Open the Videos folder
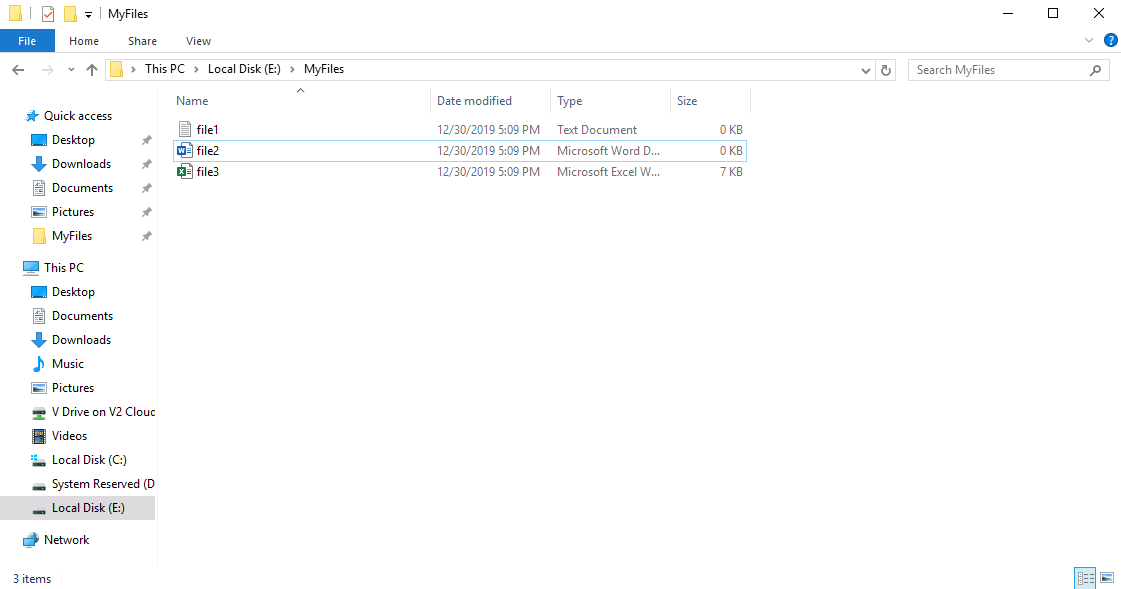The width and height of the screenshot is (1121, 589). pos(69,436)
